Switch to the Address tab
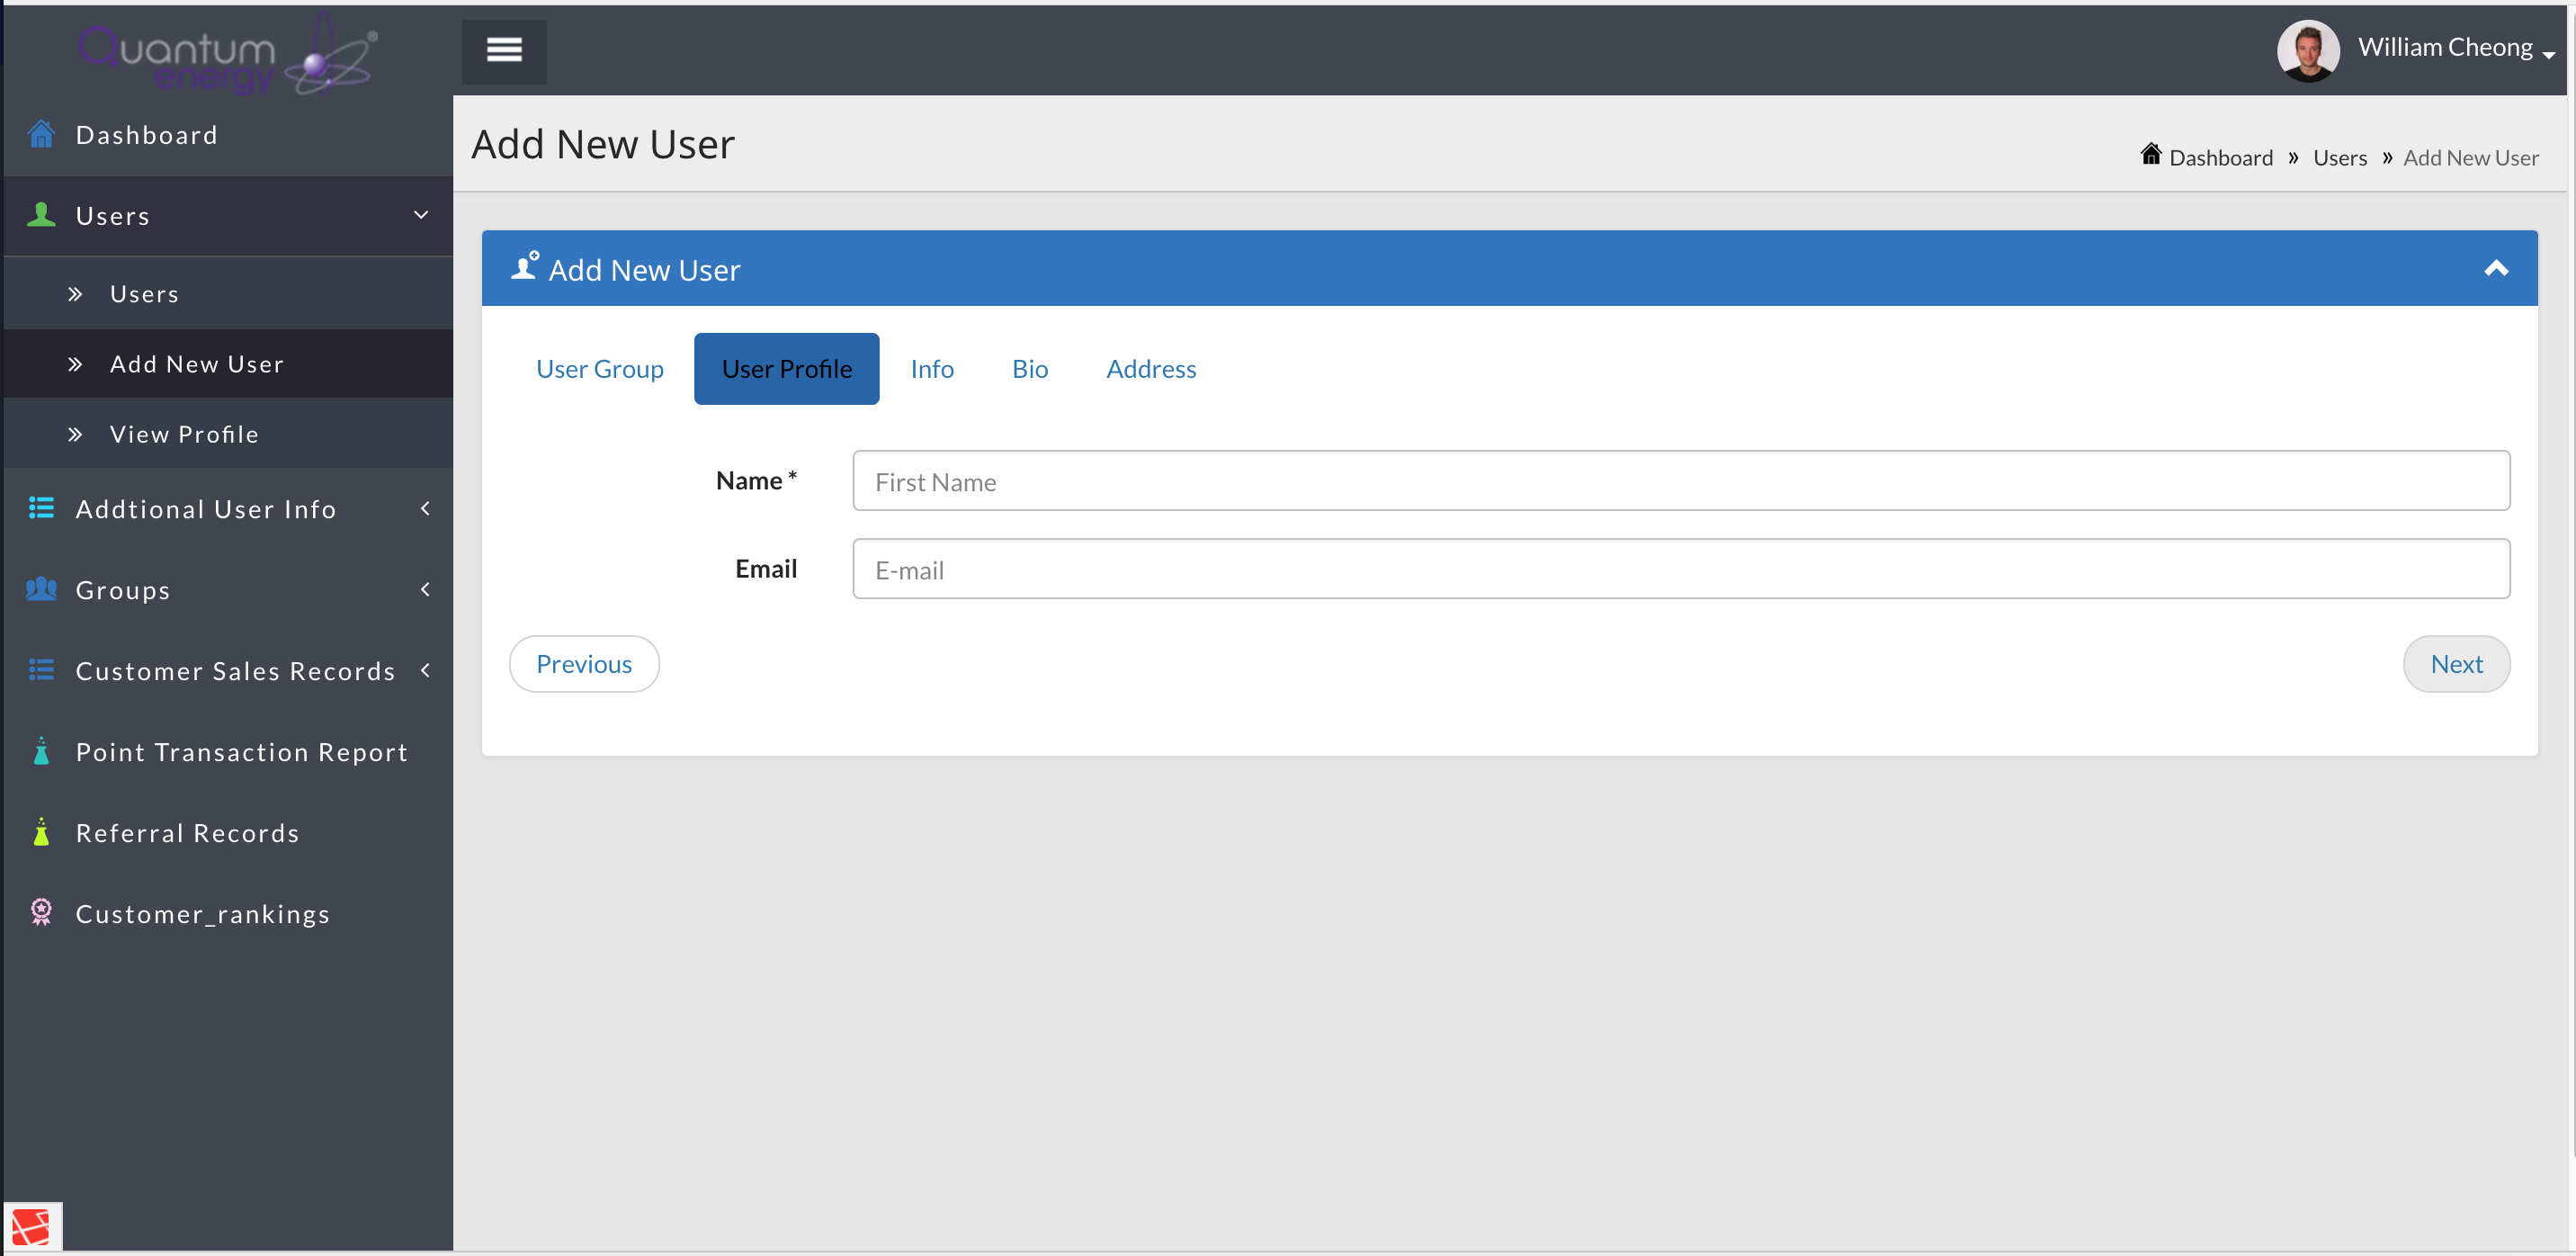The image size is (2576, 1256). (1150, 369)
